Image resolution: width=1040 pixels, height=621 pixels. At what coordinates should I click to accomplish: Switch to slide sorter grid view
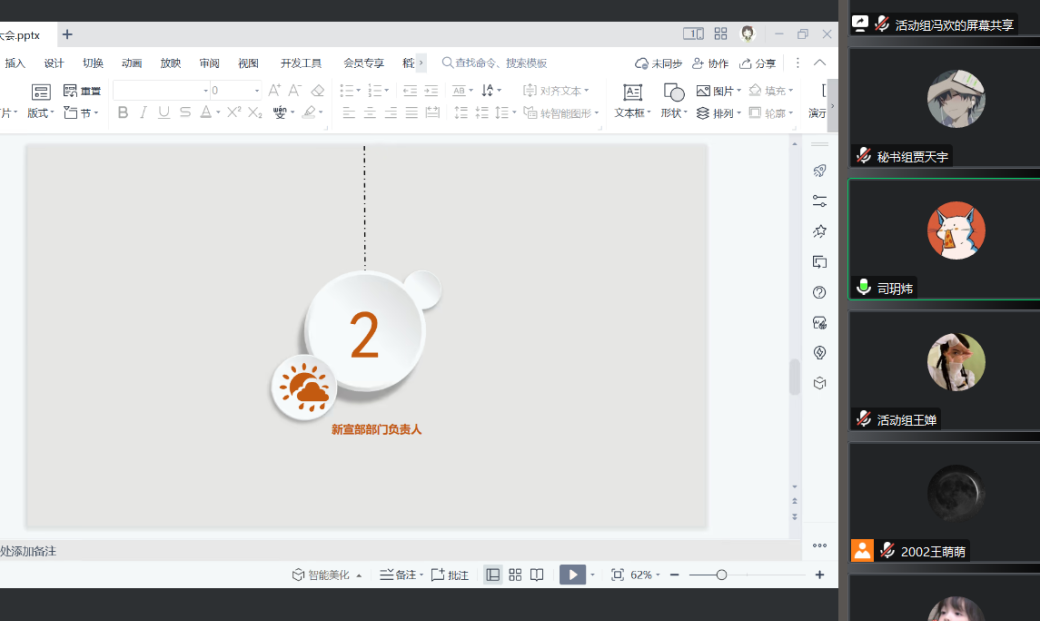point(515,575)
